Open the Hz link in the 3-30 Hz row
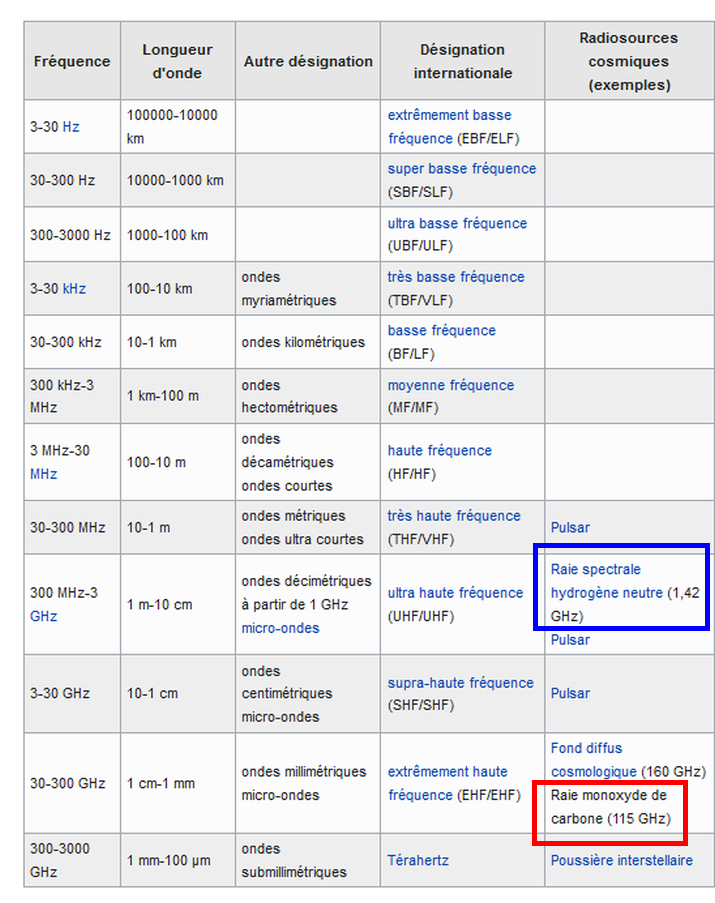Screen dimensions: 715x903 (x=71, y=127)
